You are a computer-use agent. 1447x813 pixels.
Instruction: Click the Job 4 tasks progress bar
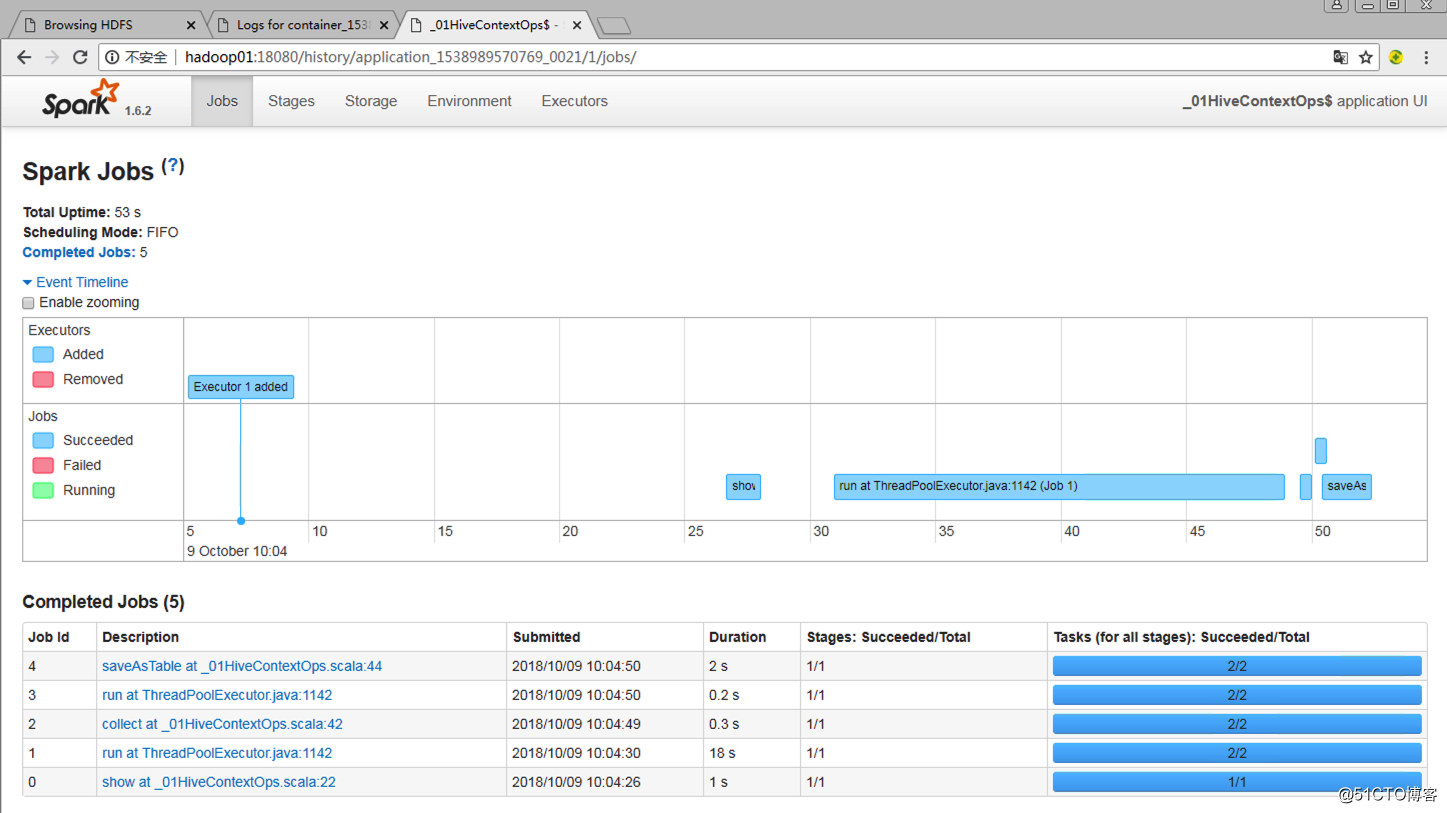(x=1237, y=666)
